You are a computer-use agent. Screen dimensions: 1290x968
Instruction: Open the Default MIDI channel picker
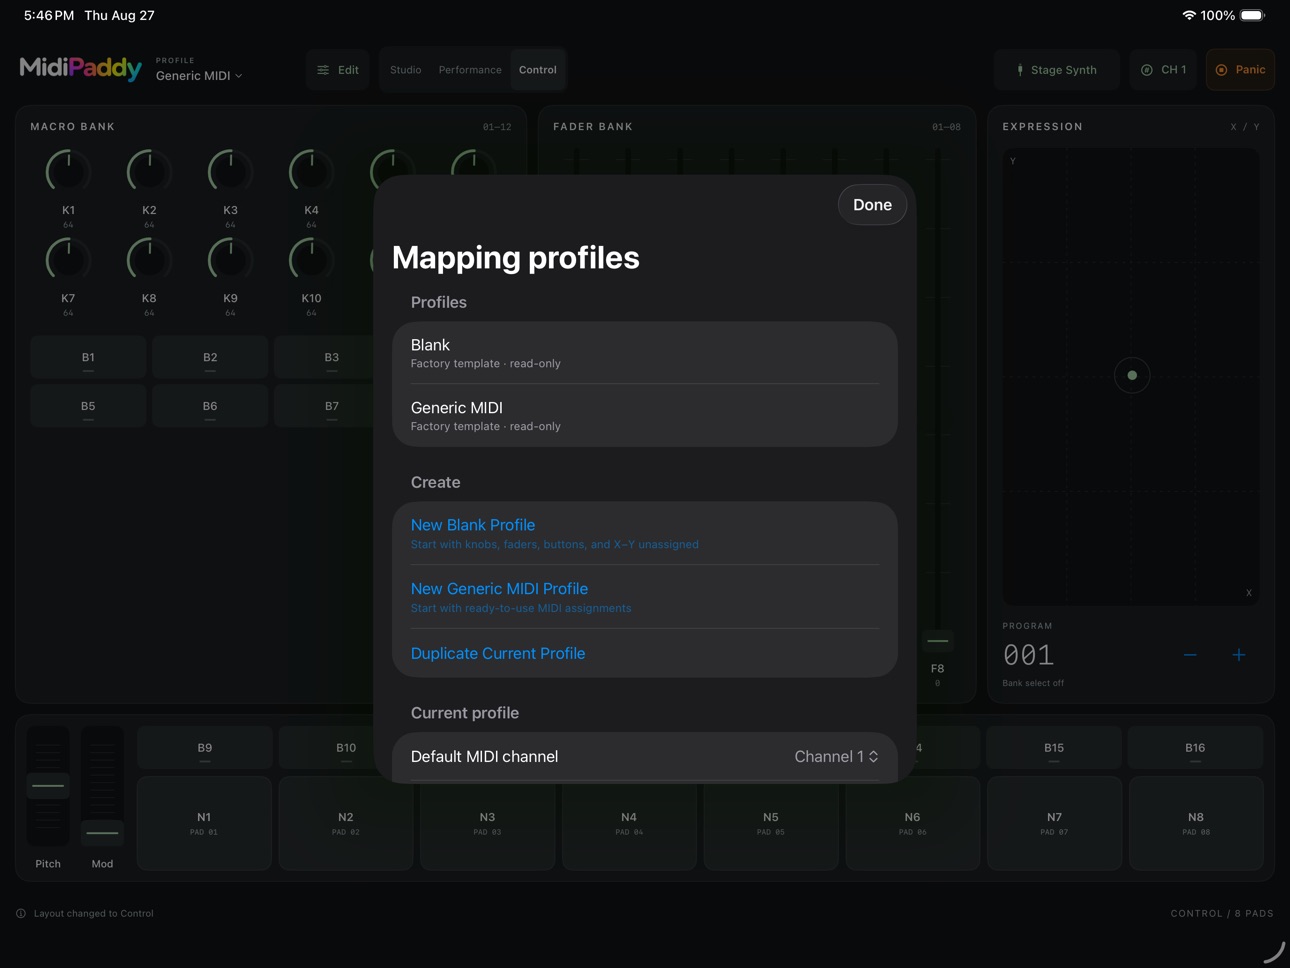click(645, 757)
